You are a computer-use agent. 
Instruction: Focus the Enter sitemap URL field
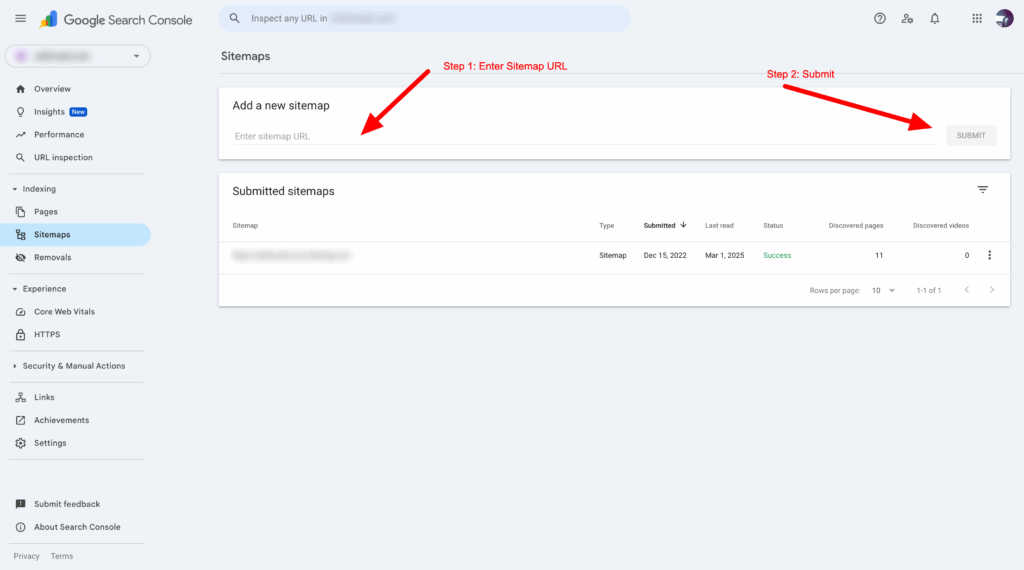(x=584, y=136)
